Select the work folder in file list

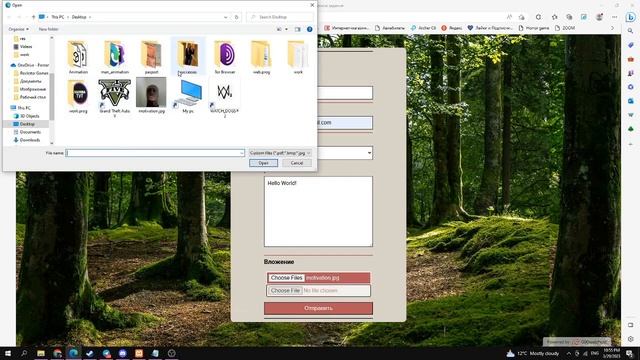tap(298, 57)
